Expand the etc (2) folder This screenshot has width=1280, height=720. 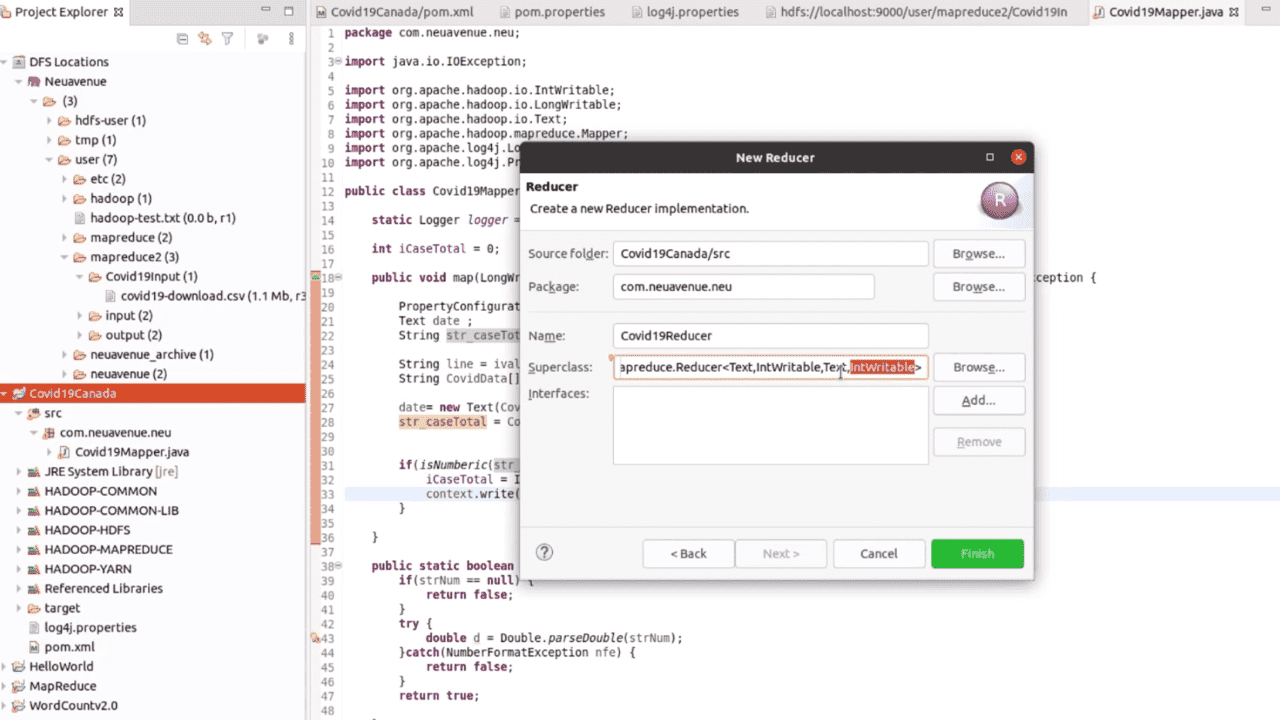pyautogui.click(x=66, y=179)
